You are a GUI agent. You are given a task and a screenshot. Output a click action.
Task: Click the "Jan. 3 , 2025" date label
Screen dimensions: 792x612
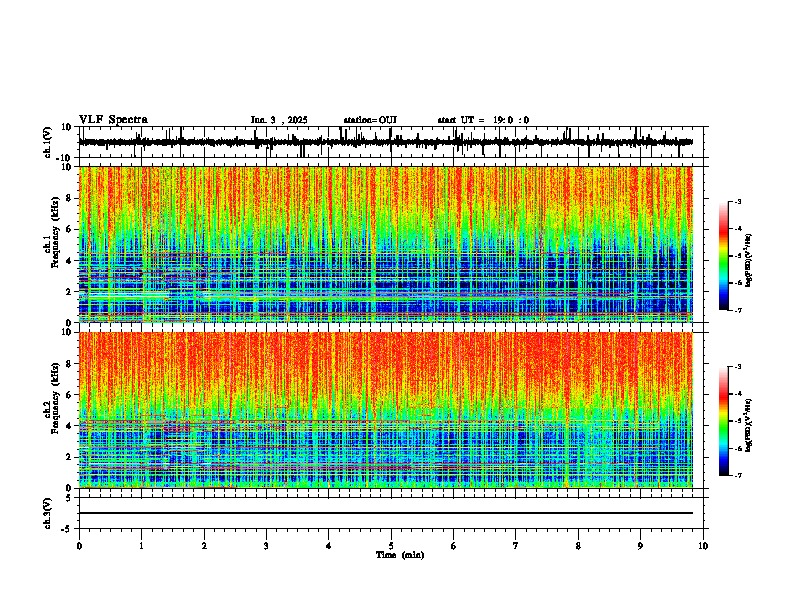(x=279, y=120)
